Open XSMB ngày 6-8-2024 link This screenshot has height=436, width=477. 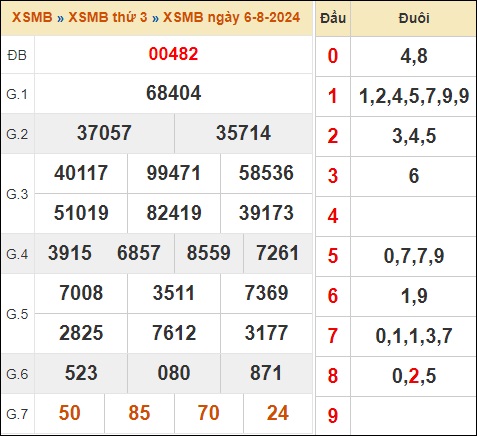click(x=231, y=17)
